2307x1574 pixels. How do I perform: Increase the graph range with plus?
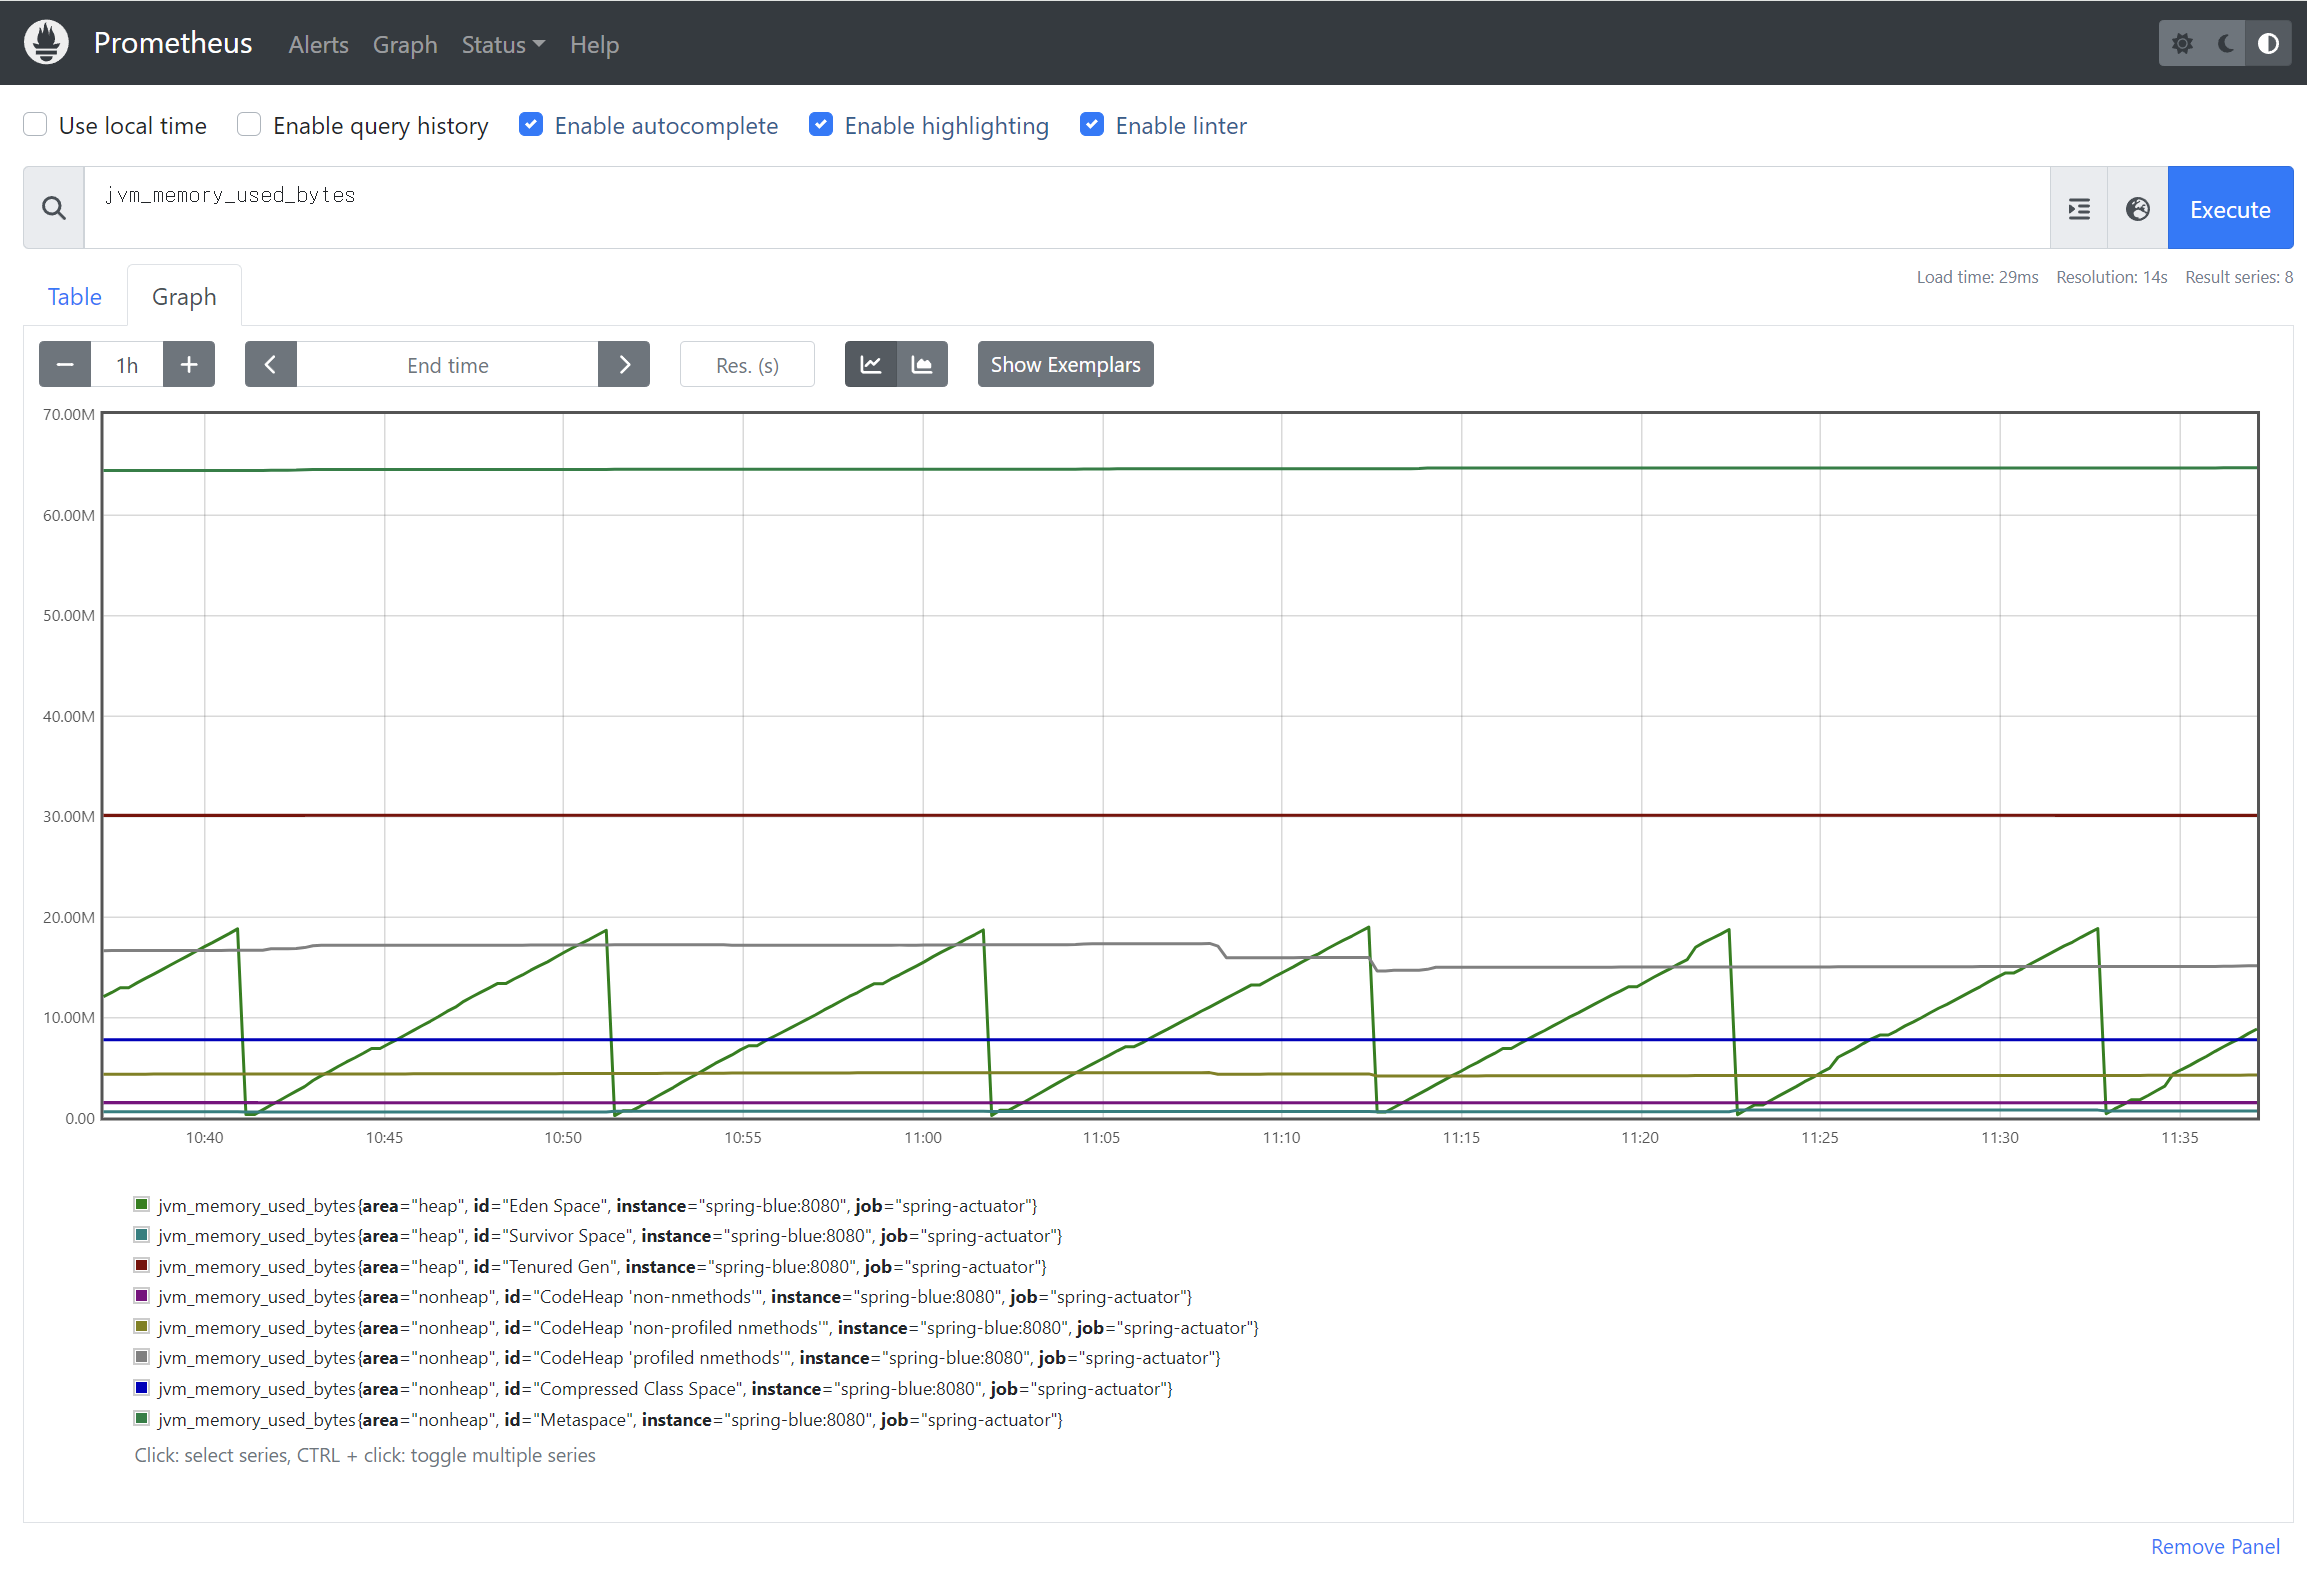(x=189, y=365)
